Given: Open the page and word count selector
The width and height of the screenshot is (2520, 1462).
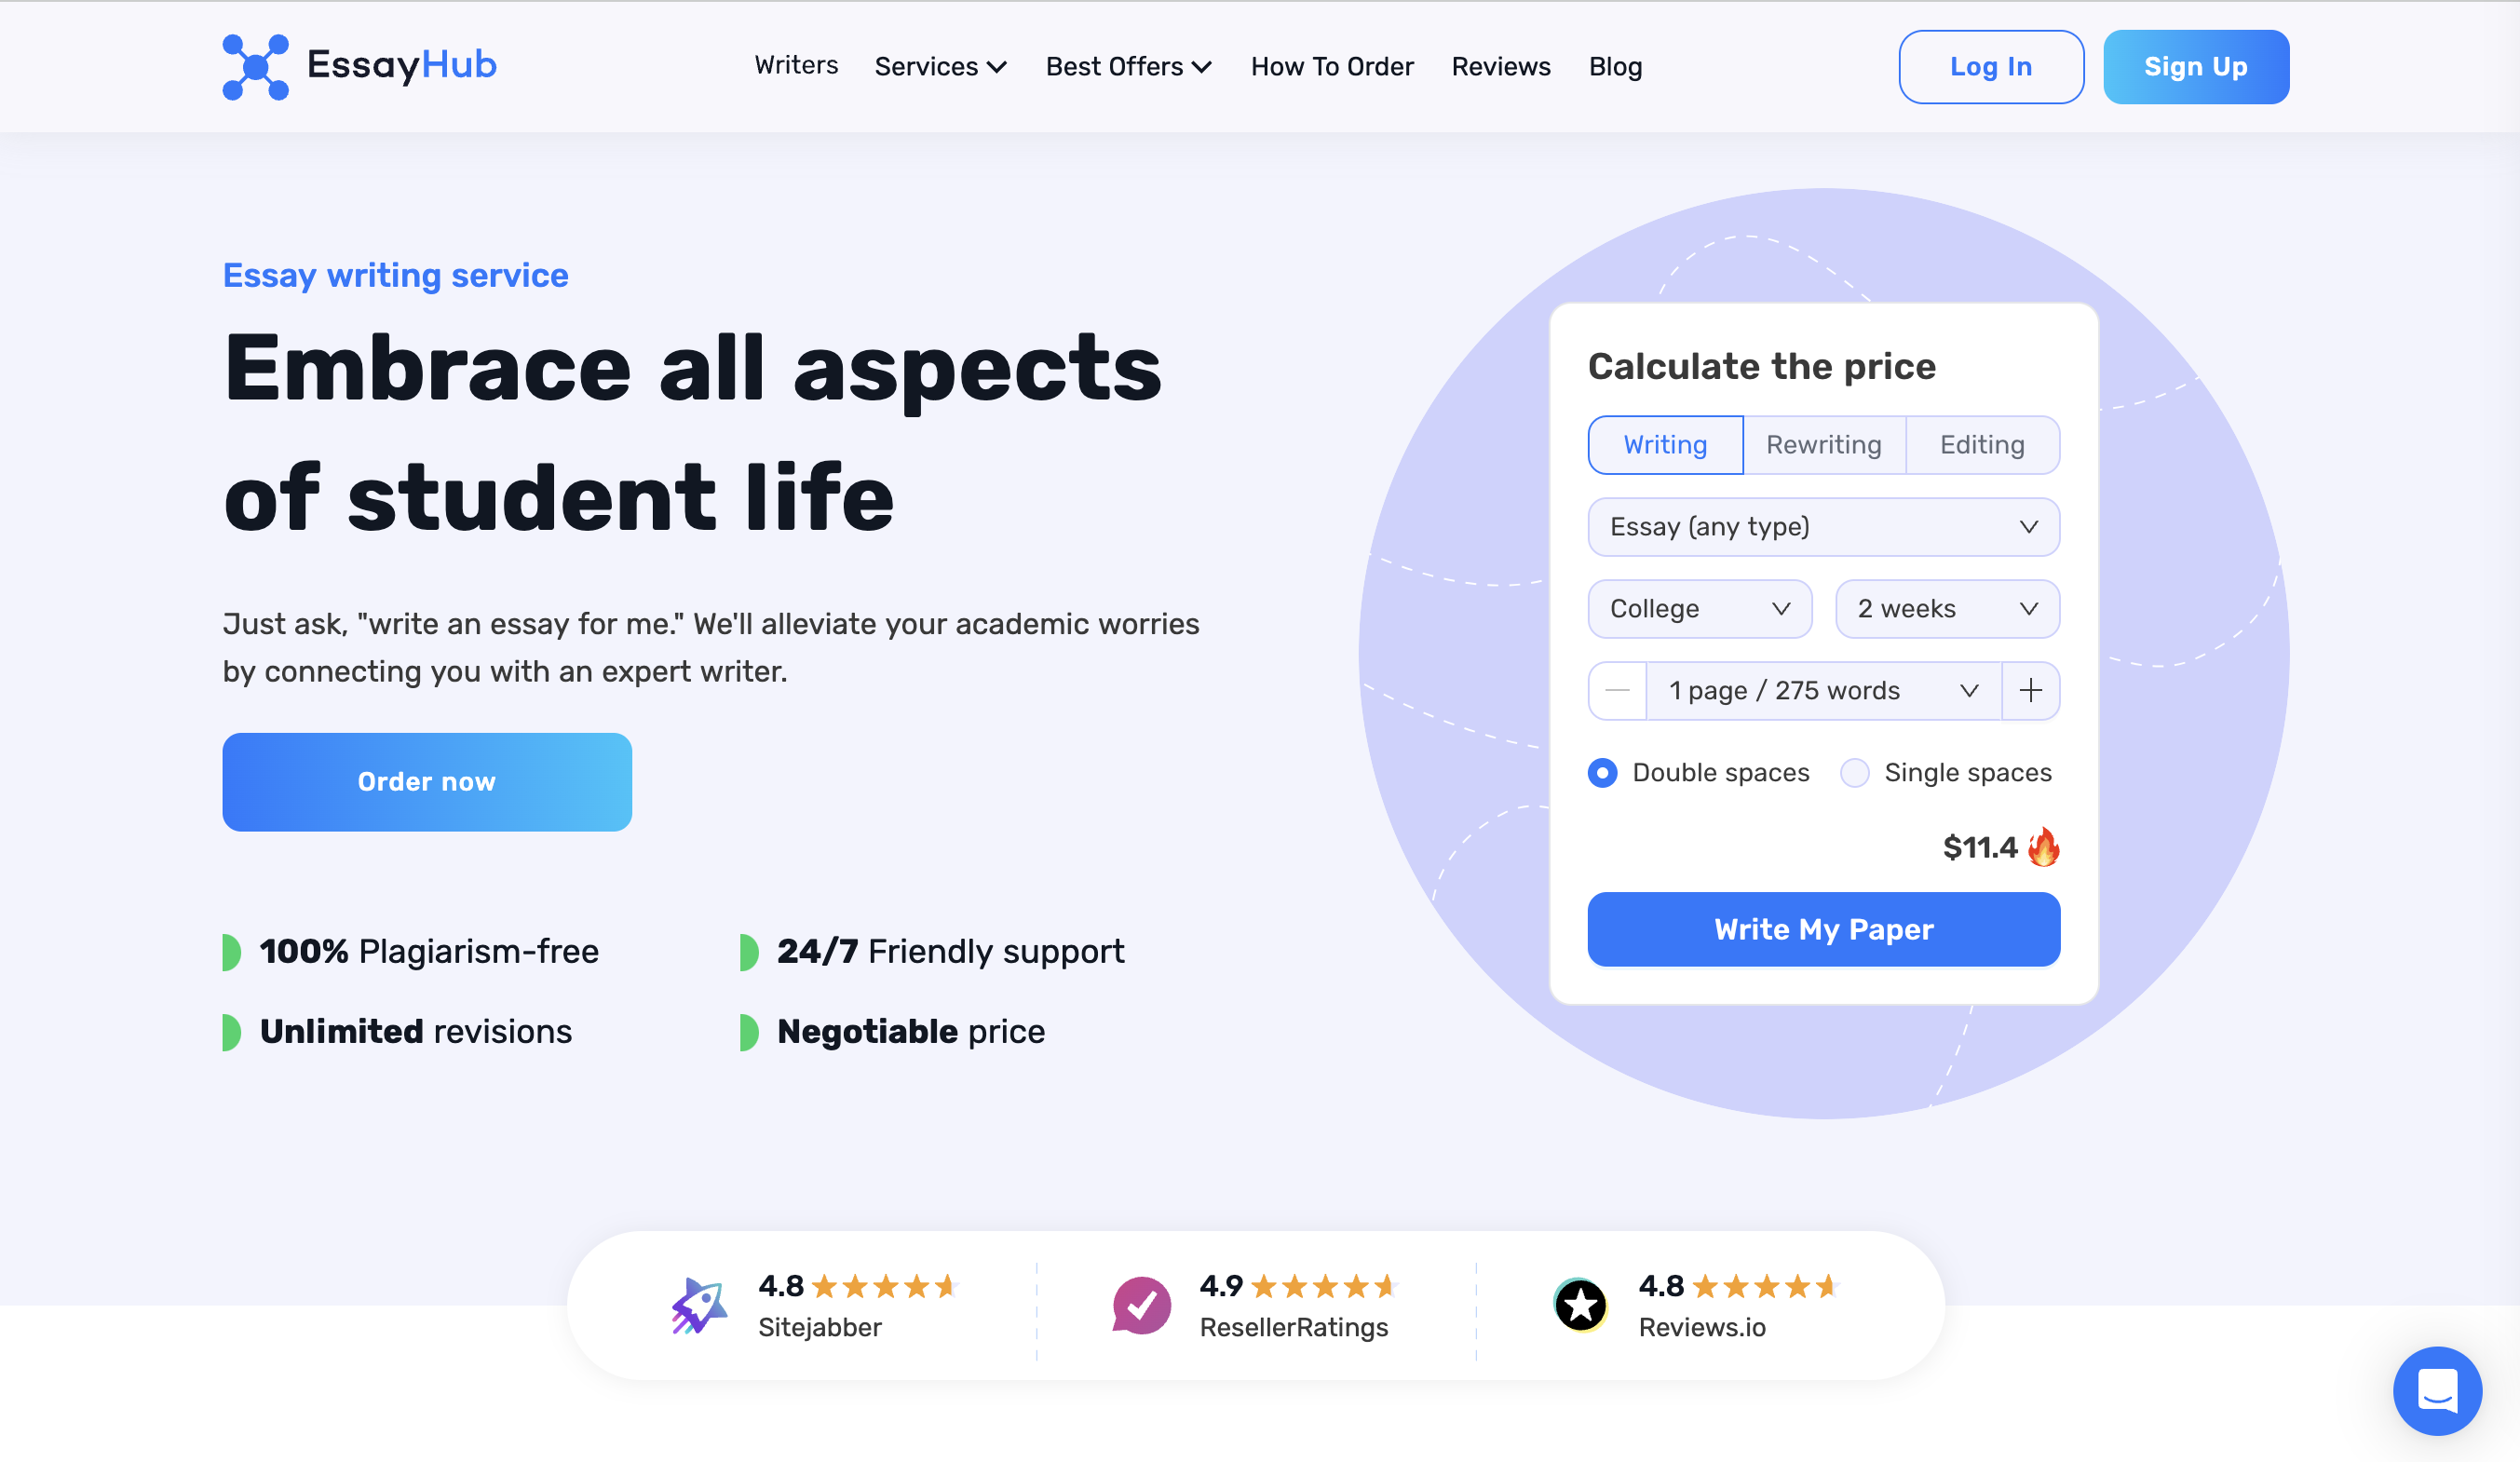Looking at the screenshot, I should pos(1823,691).
